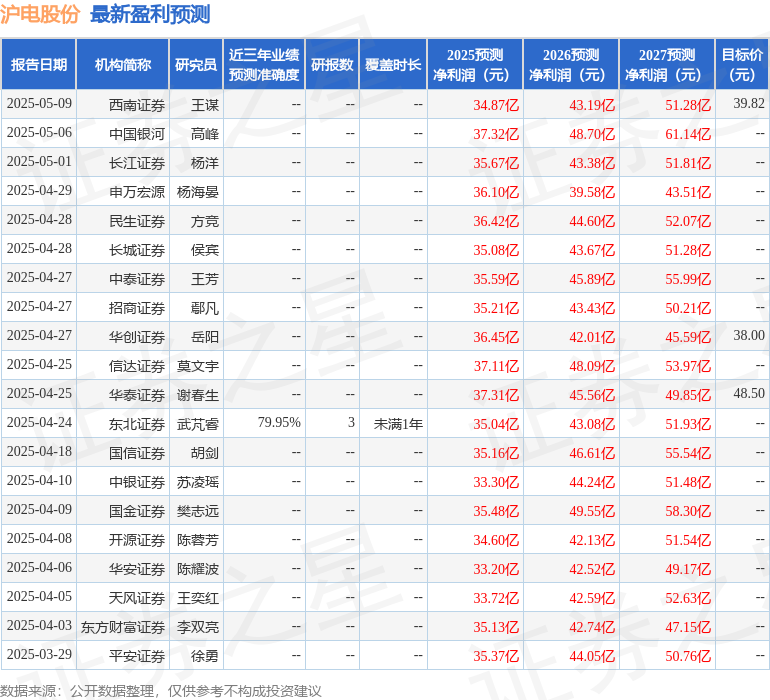Click the 44.05亿 2026 forecast value
The height and width of the screenshot is (700, 770).
(x=592, y=656)
